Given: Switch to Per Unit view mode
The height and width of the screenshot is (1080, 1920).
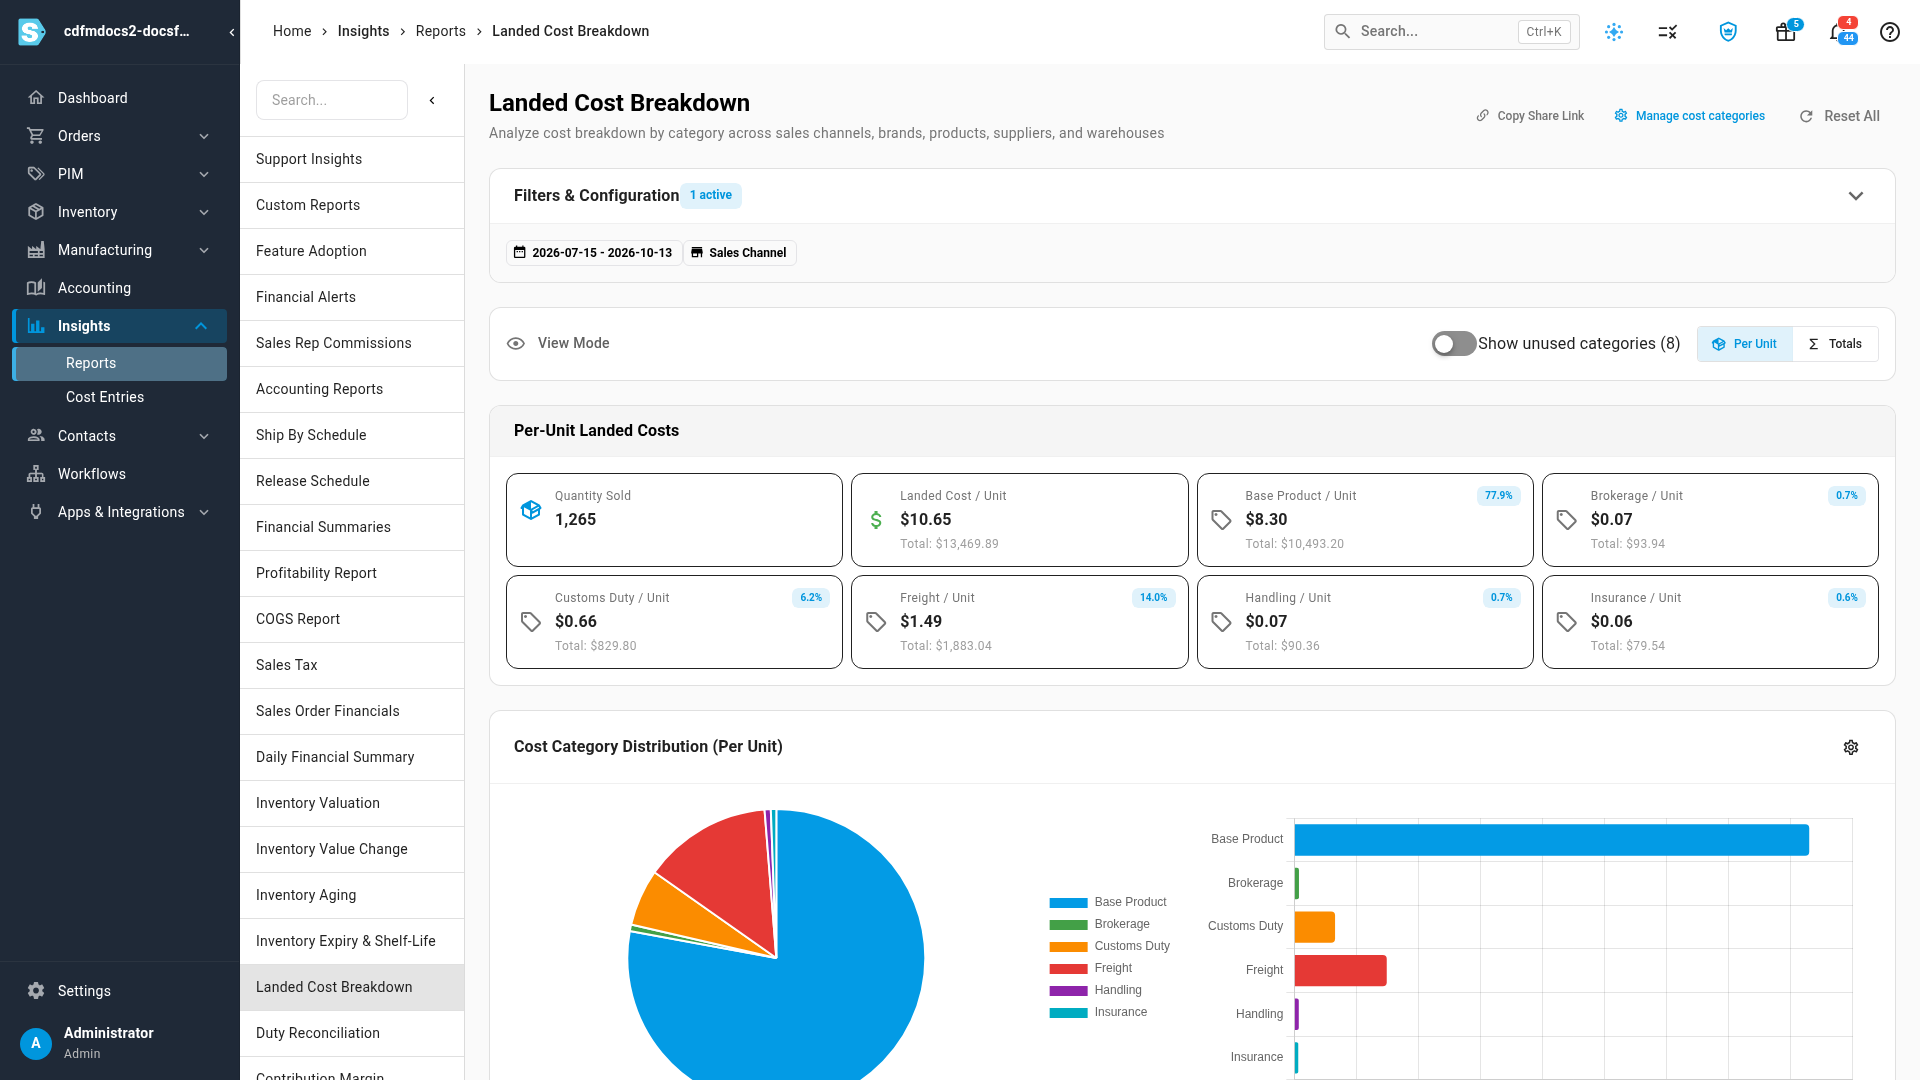Looking at the screenshot, I should click(x=1745, y=344).
